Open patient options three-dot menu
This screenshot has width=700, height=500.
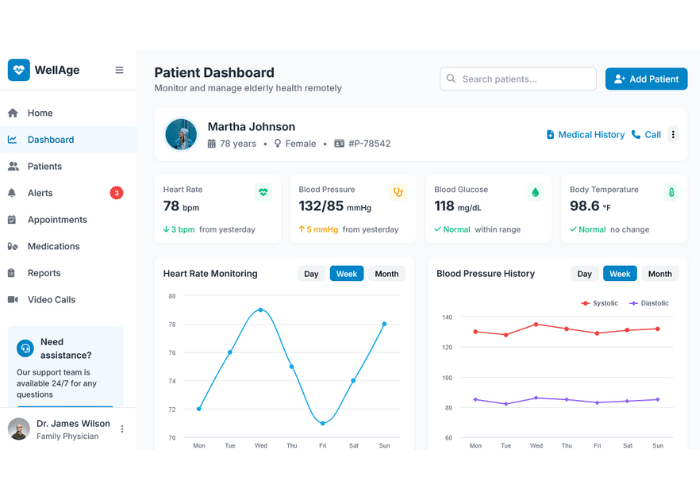(673, 135)
